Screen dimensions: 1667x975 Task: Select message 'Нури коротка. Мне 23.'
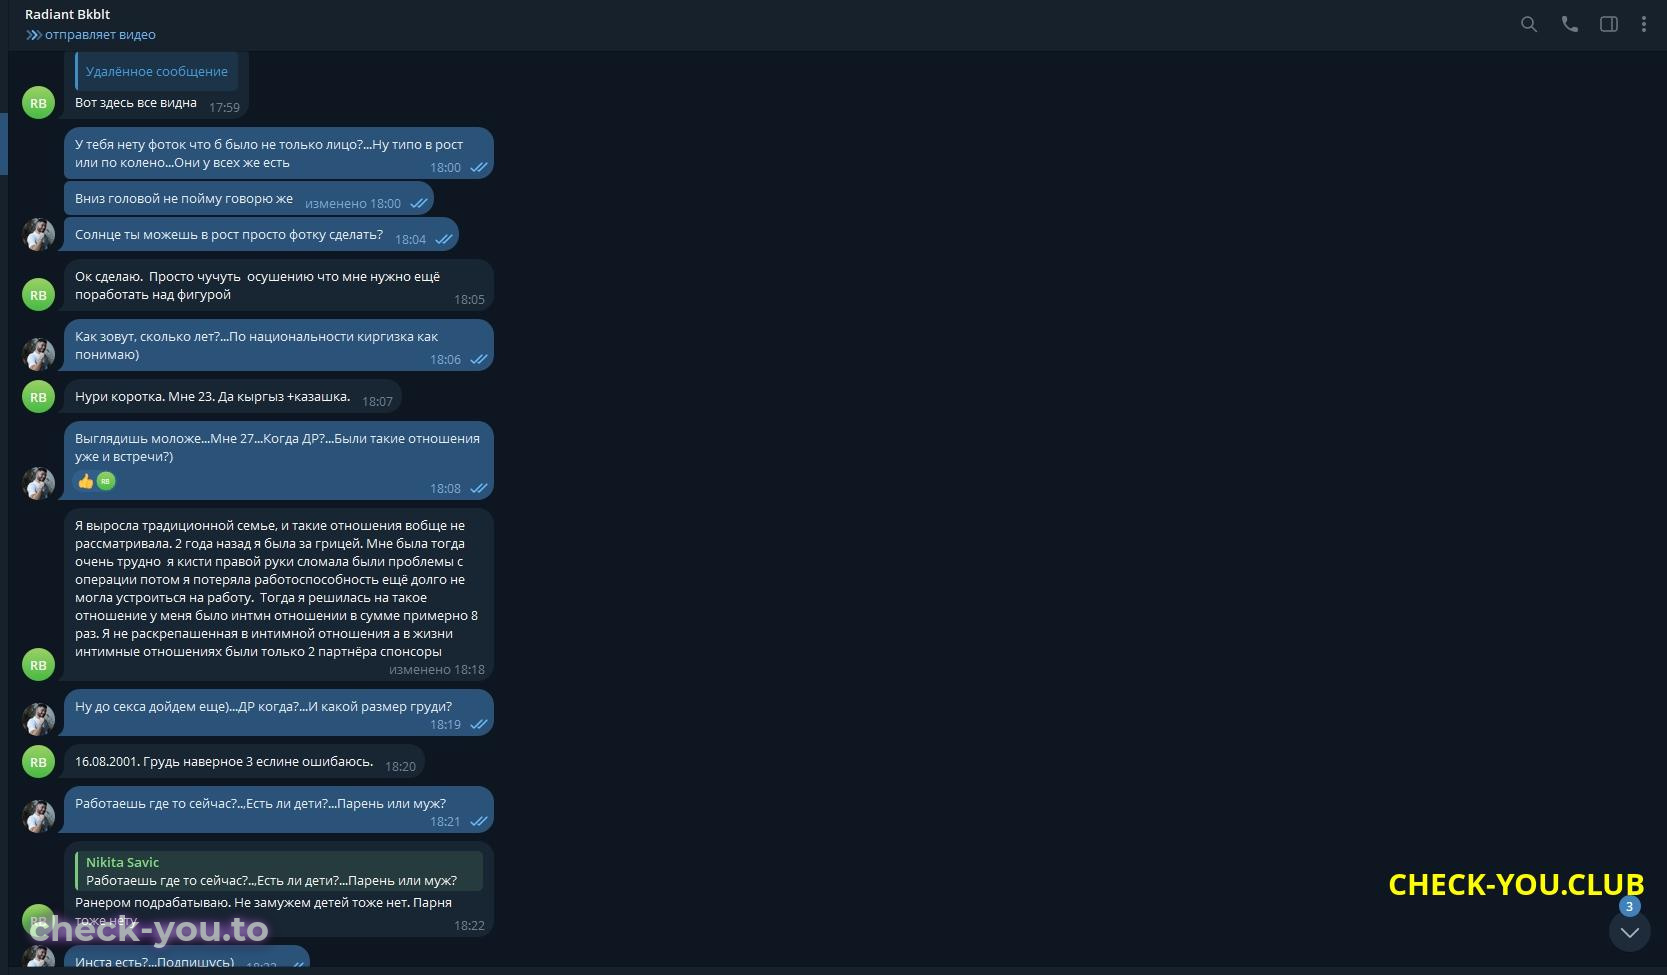[x=233, y=397]
